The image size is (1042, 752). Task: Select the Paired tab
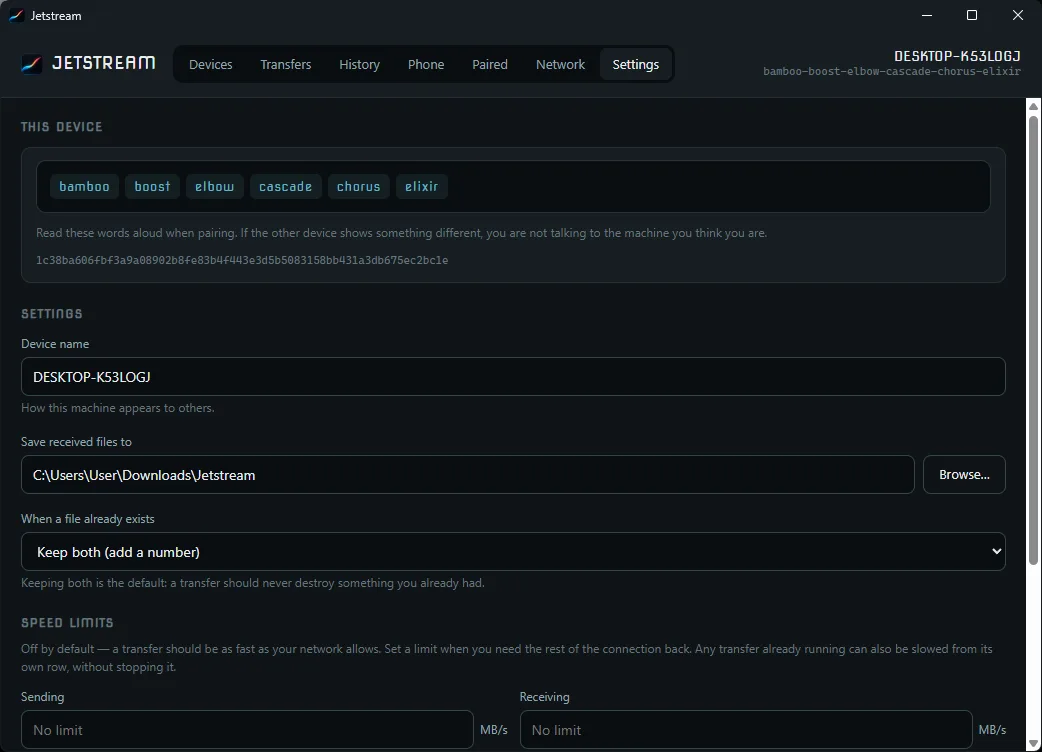point(490,64)
